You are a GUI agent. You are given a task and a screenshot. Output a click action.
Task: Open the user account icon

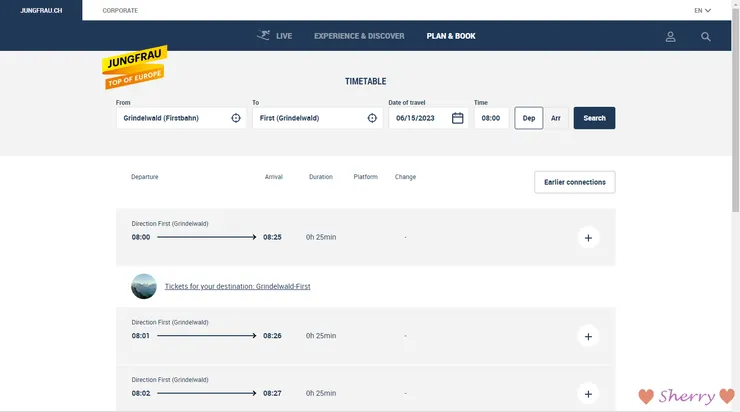point(670,36)
